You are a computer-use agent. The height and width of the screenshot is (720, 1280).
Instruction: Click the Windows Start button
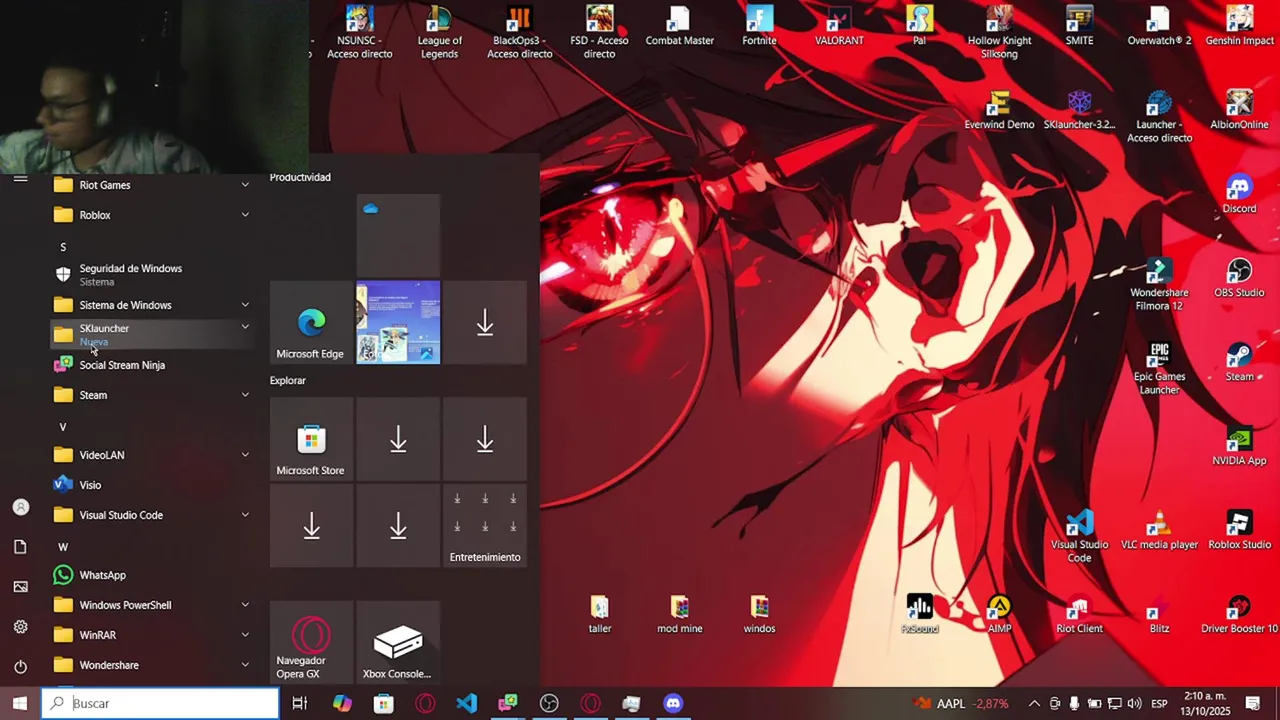[20, 703]
